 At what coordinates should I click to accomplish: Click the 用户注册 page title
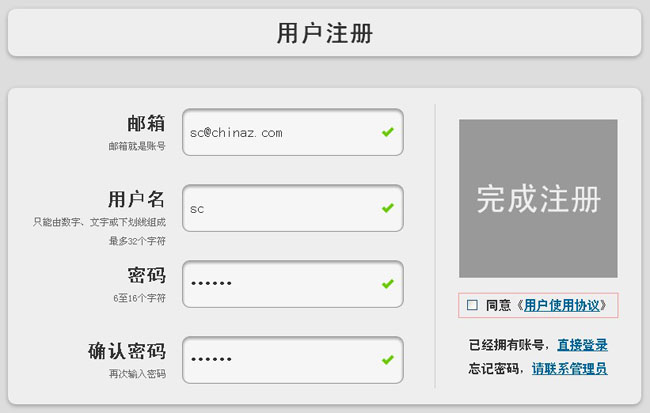(x=324, y=33)
